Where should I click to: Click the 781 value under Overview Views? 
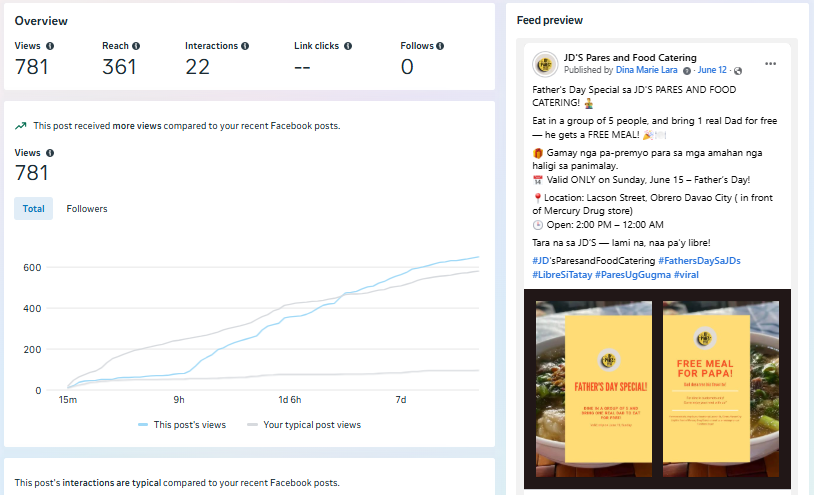pyautogui.click(x=32, y=67)
